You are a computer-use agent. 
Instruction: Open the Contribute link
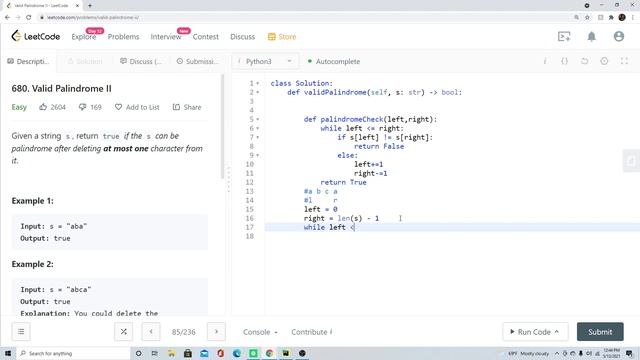[312, 332]
